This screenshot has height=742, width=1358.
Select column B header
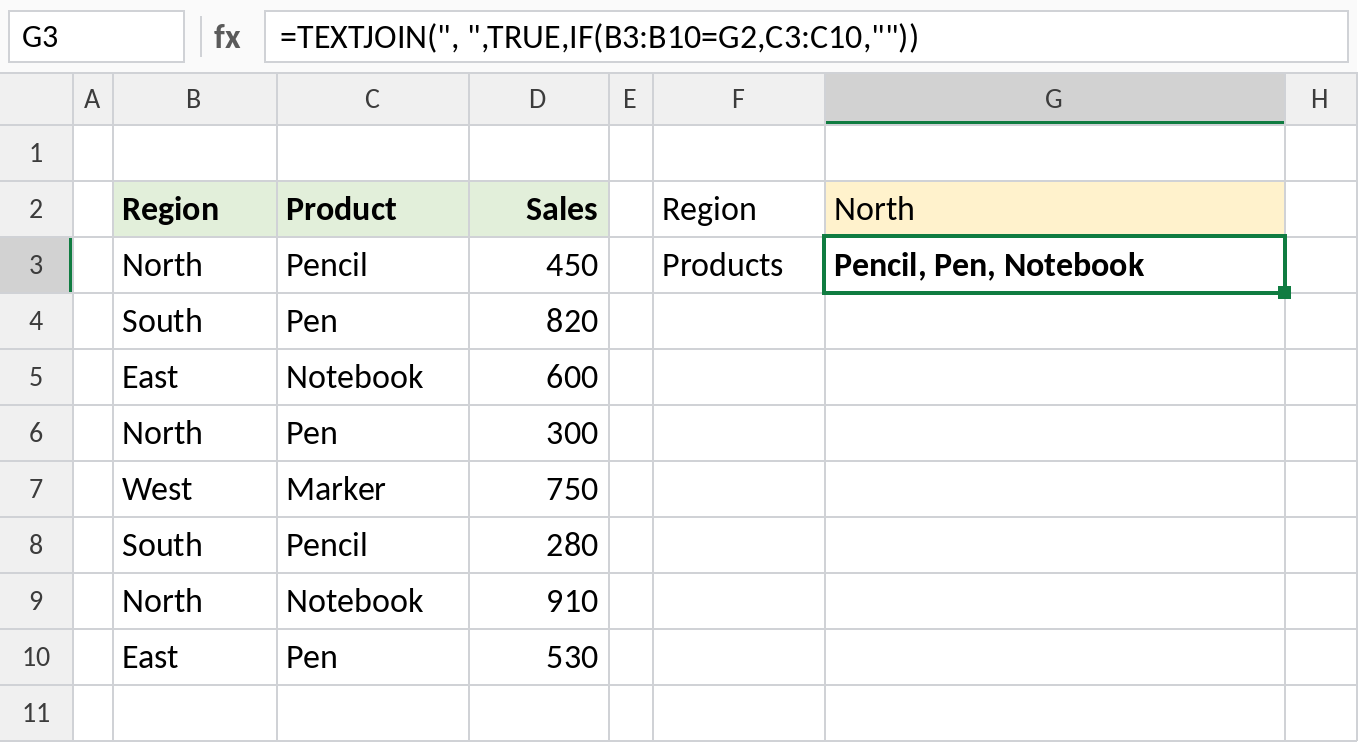195,99
